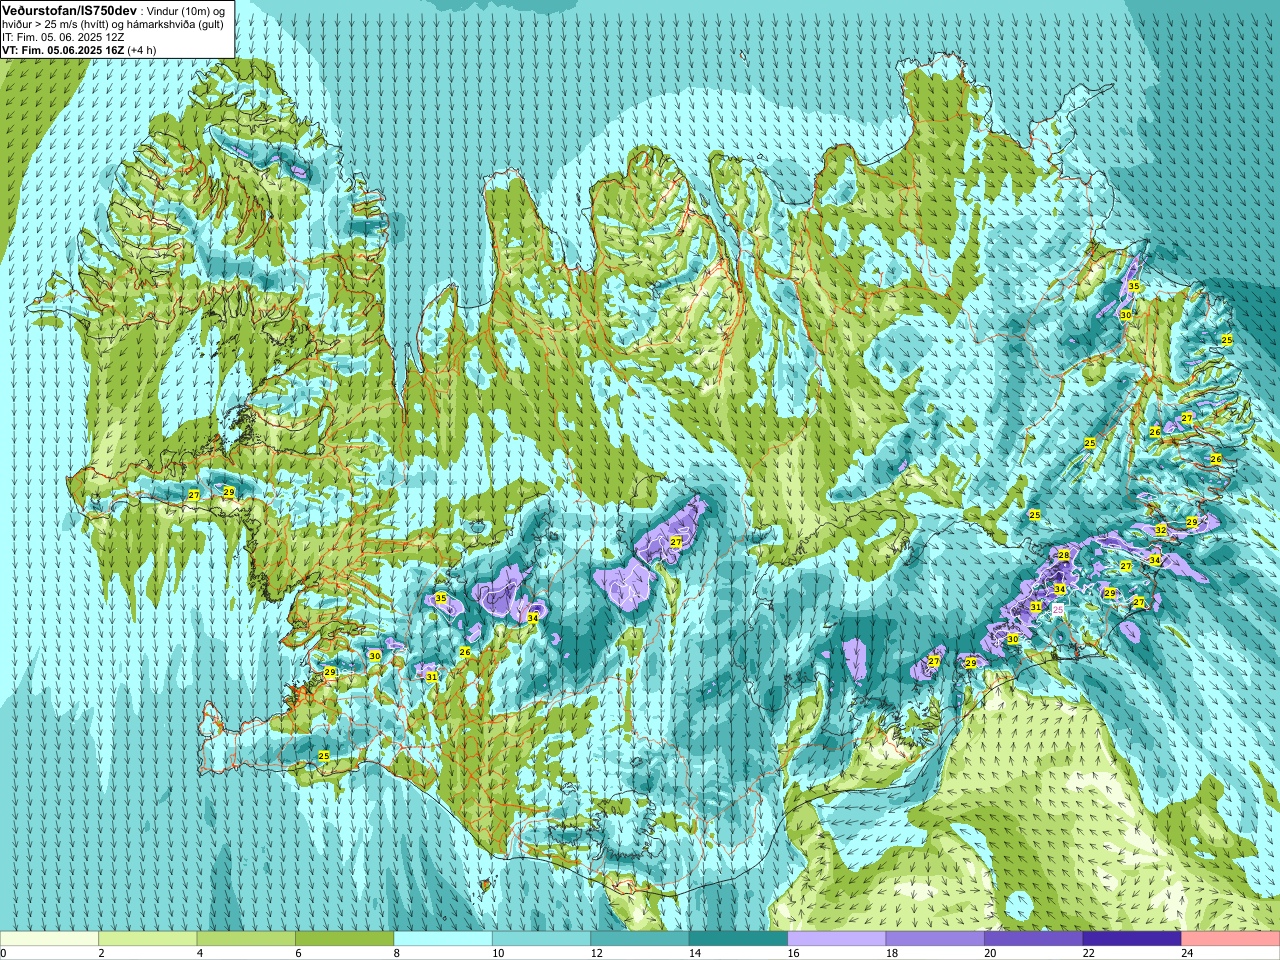Click the legend scale label '4'
The width and height of the screenshot is (1280, 960).
point(200,953)
